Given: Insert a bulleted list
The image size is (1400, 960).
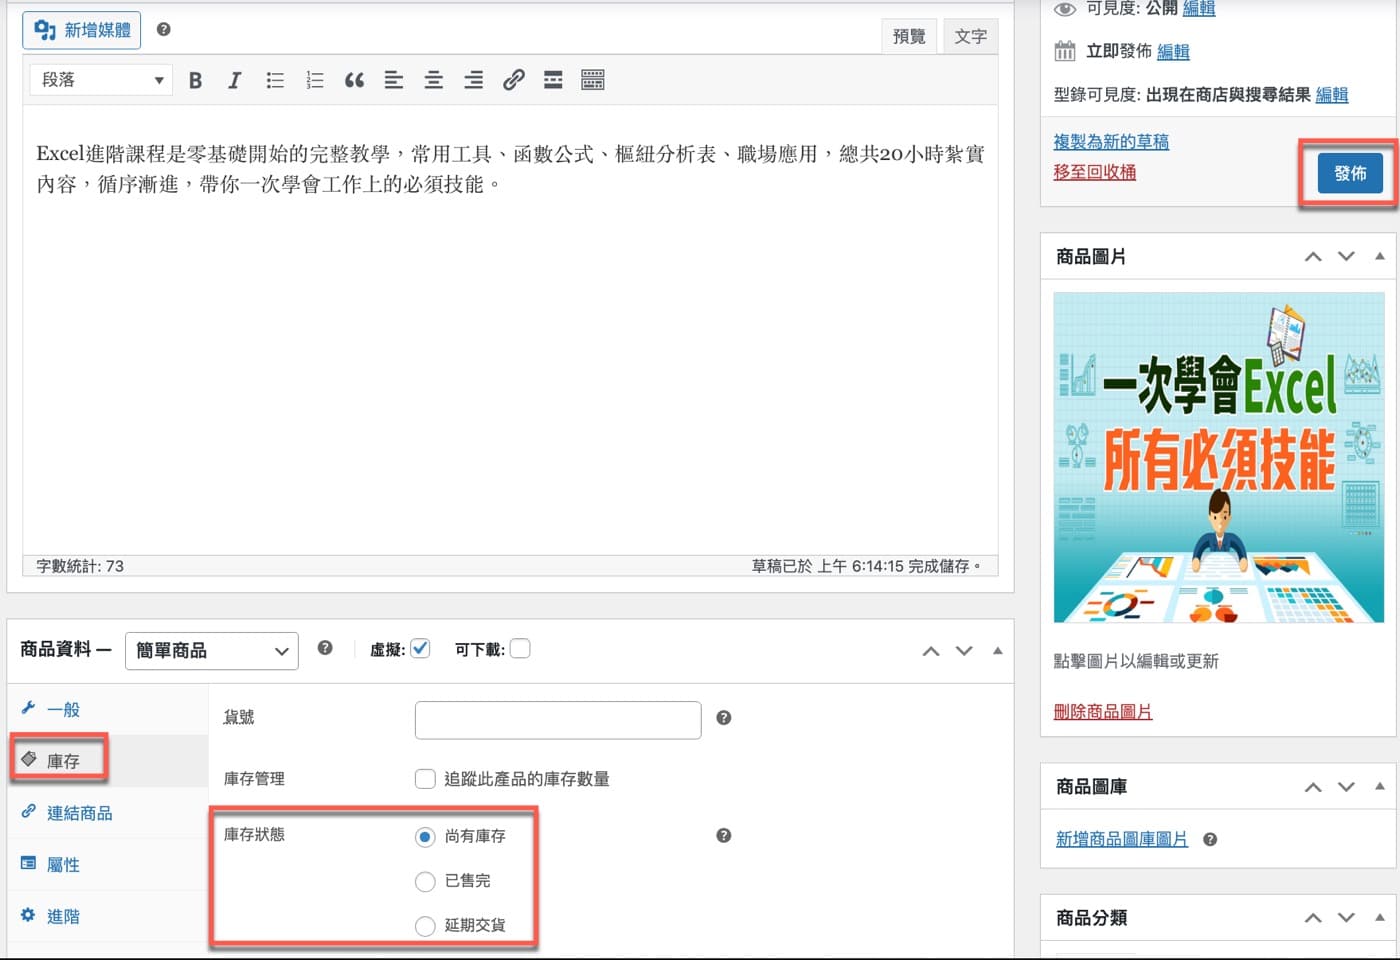Looking at the screenshot, I should [x=275, y=80].
